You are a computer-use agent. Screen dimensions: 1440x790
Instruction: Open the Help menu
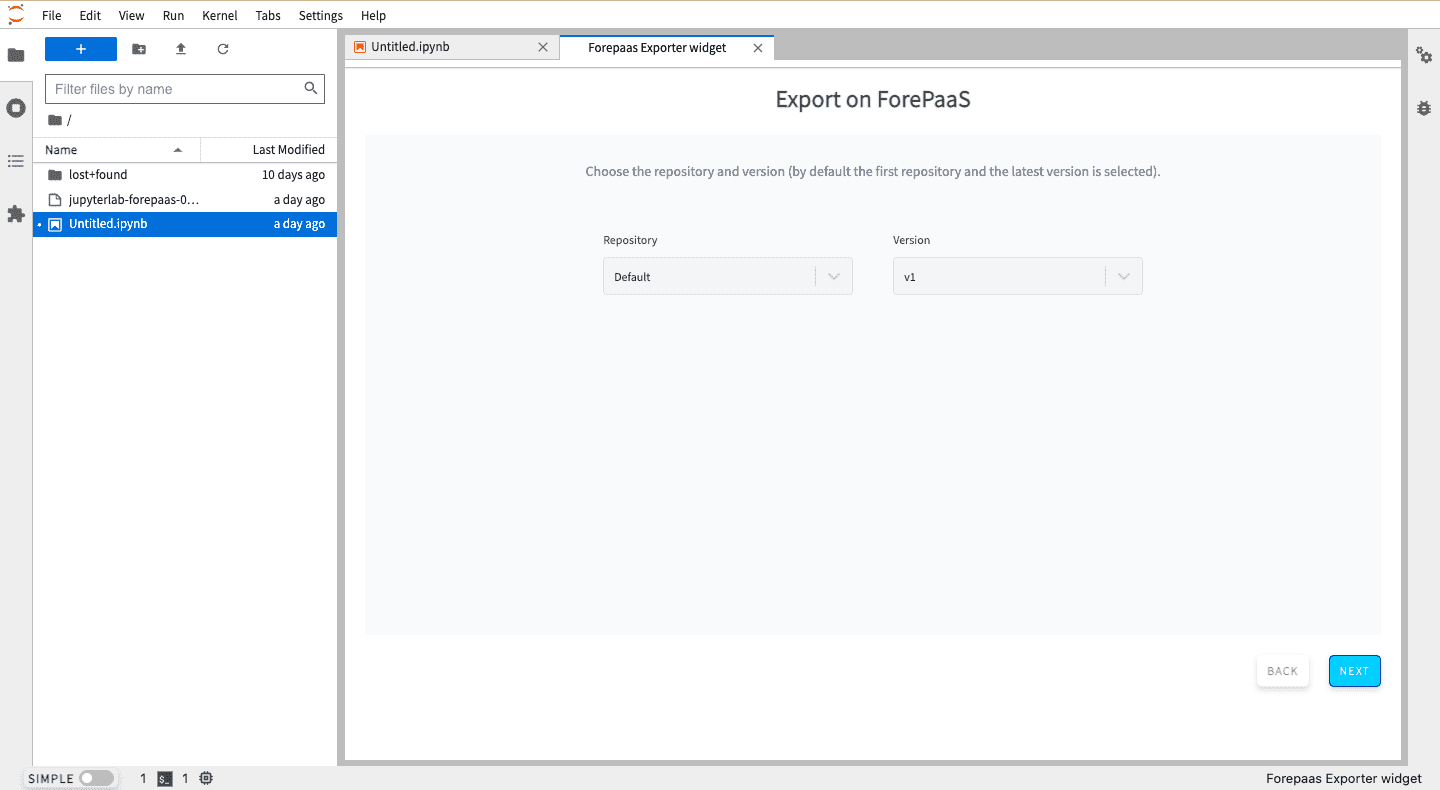(x=373, y=16)
